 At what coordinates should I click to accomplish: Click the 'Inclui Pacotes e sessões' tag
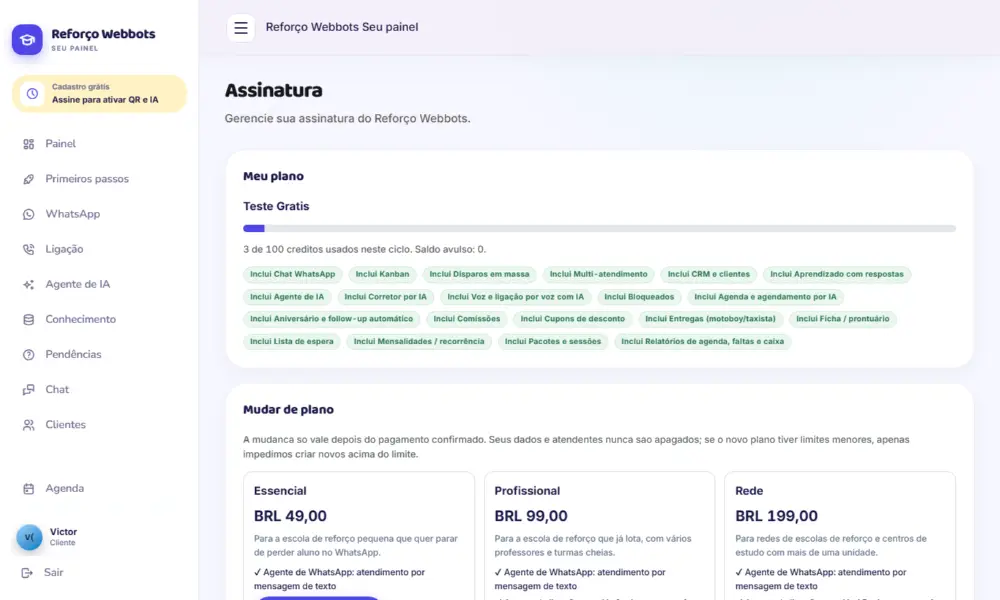point(553,342)
